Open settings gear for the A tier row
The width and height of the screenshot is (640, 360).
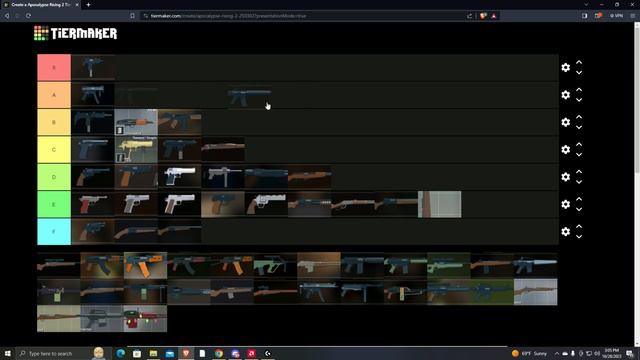[565, 95]
